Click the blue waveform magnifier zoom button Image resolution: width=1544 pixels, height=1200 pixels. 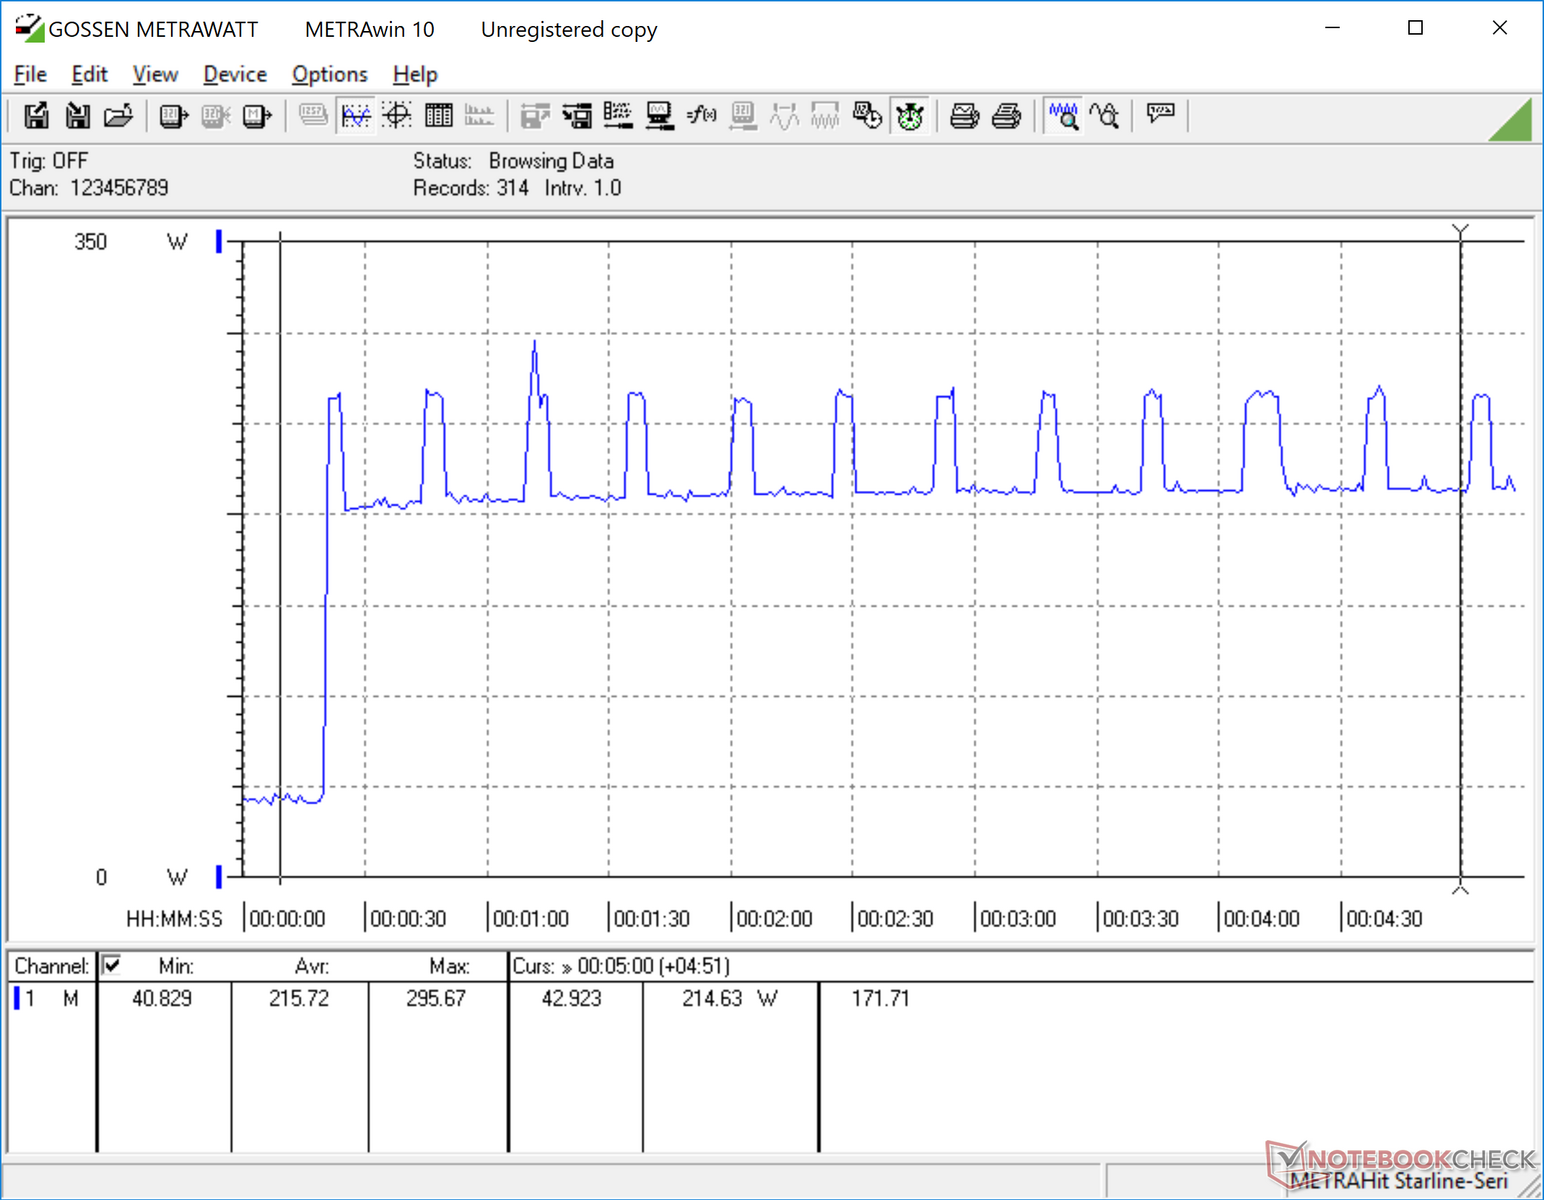[x=1063, y=116]
